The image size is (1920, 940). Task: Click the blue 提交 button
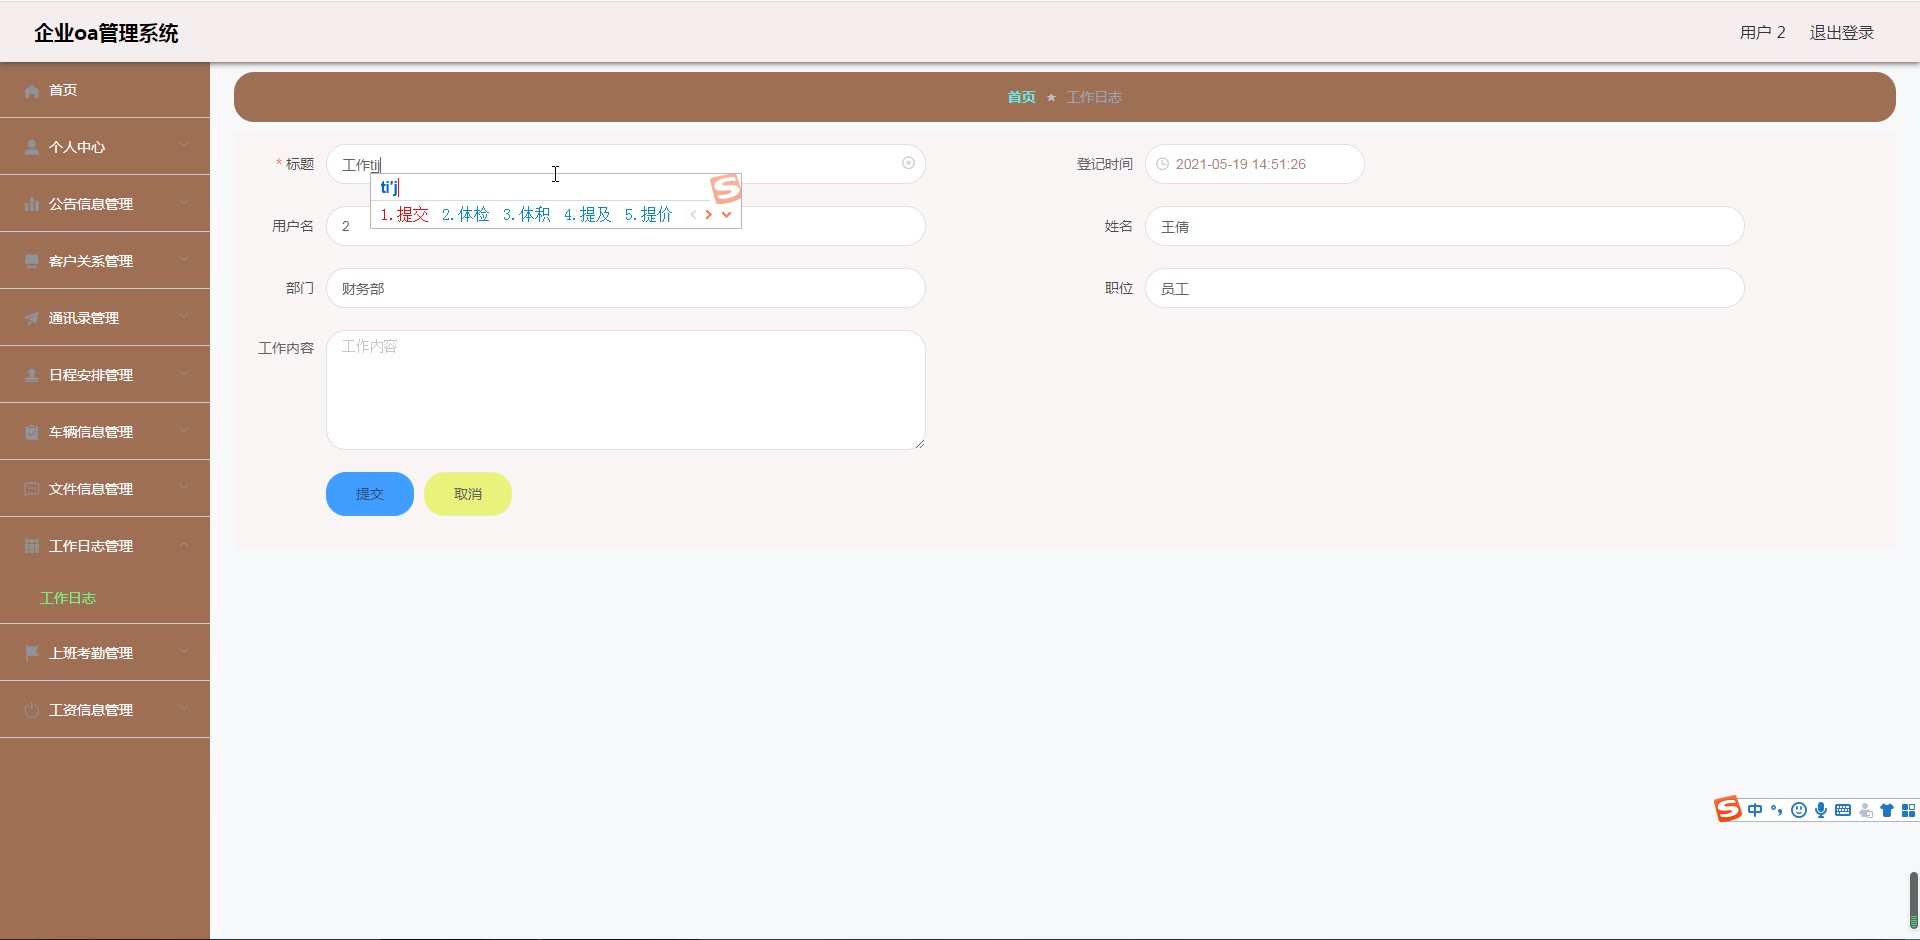(370, 494)
